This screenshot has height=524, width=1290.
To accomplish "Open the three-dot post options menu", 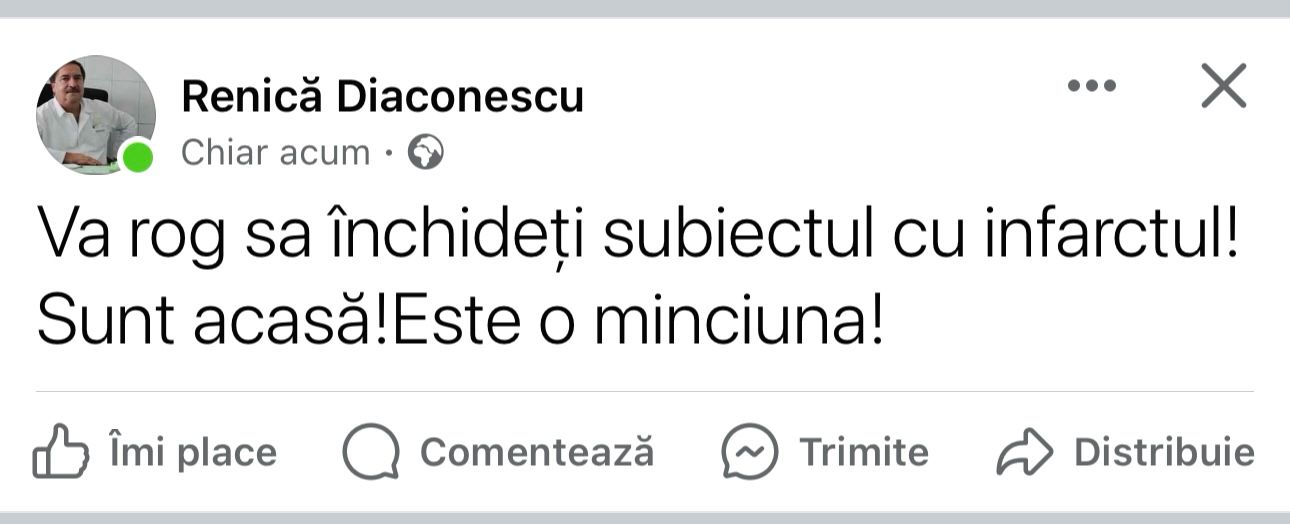I will 1091,86.
